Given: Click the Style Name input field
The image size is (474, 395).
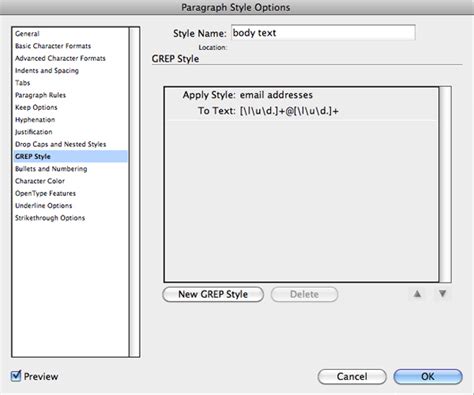Looking at the screenshot, I should [x=323, y=33].
